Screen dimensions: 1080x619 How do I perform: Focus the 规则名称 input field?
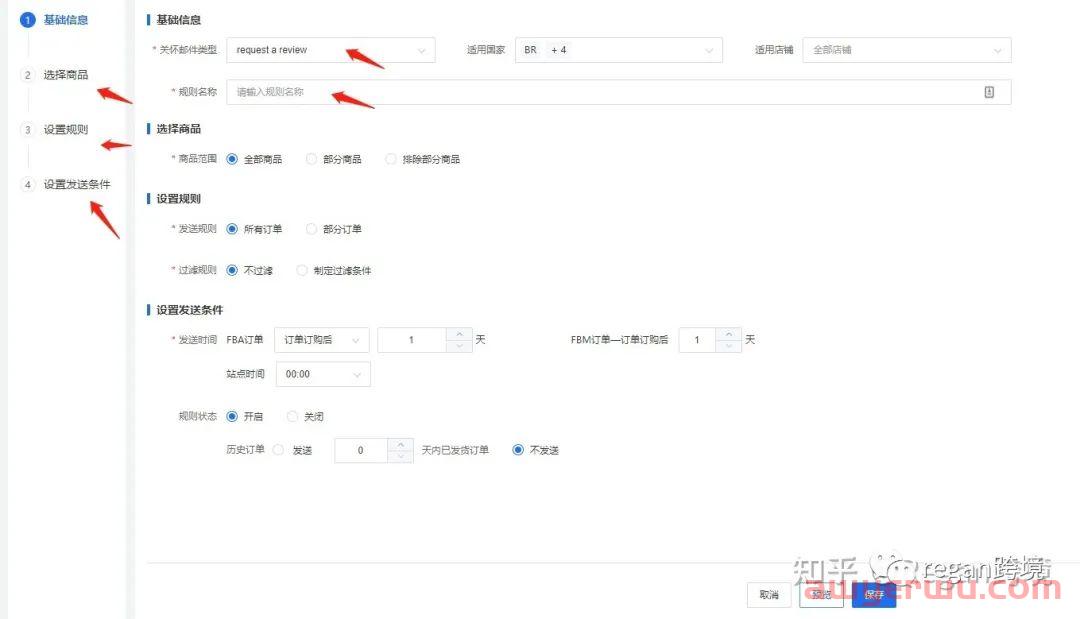click(x=619, y=92)
